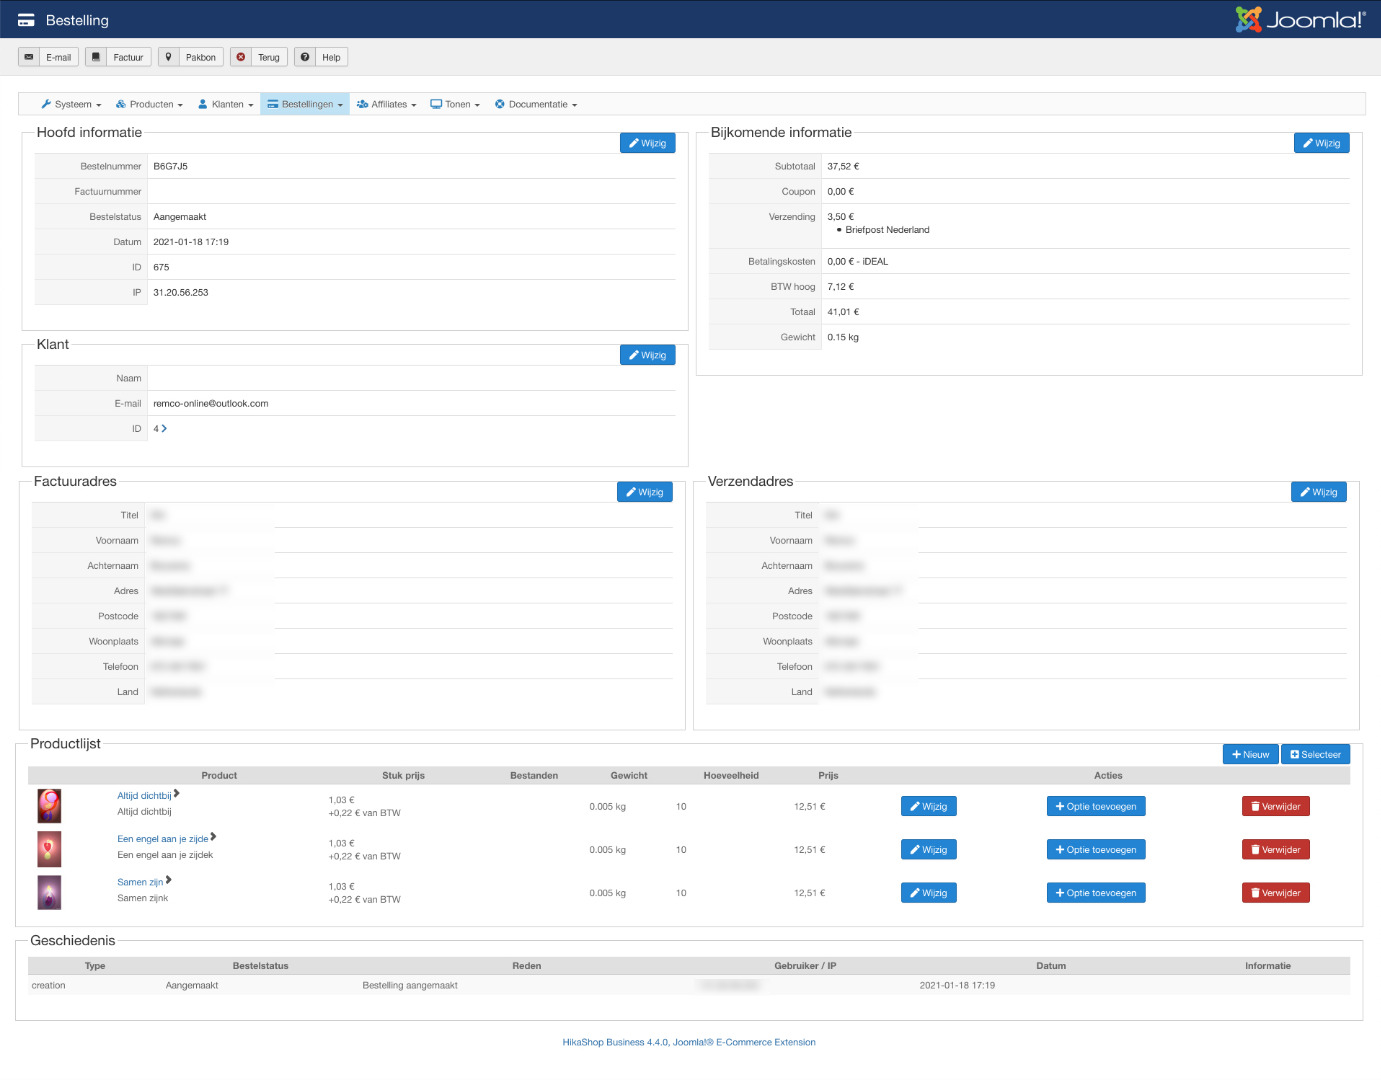
Task: Expand the Klanten dropdown menu
Action: [x=226, y=104]
